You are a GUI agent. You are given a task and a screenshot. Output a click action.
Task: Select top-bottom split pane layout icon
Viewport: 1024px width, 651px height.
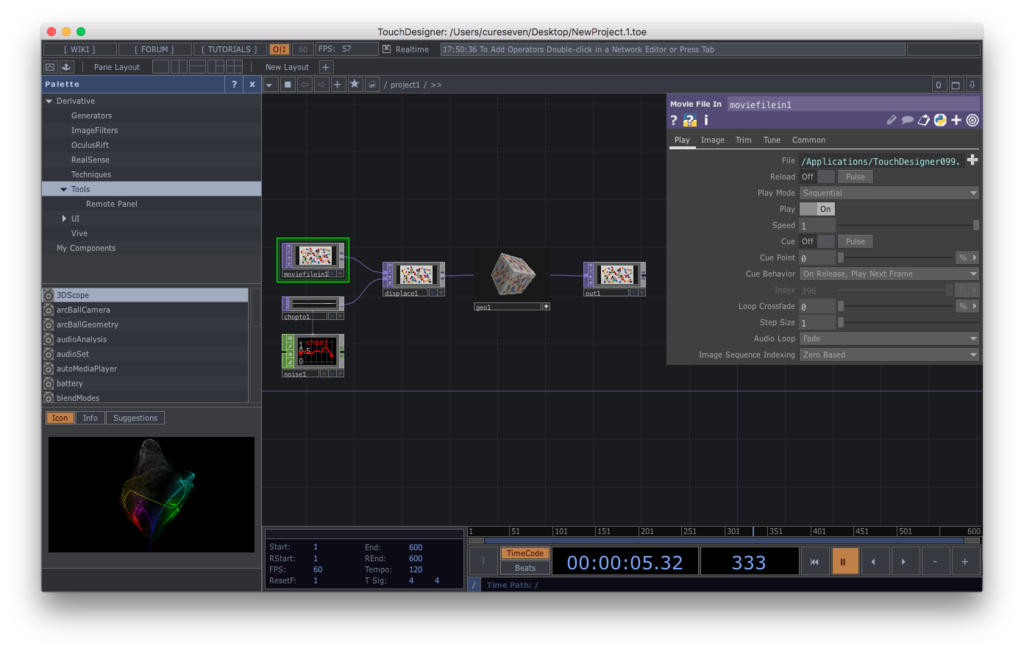click(197, 67)
